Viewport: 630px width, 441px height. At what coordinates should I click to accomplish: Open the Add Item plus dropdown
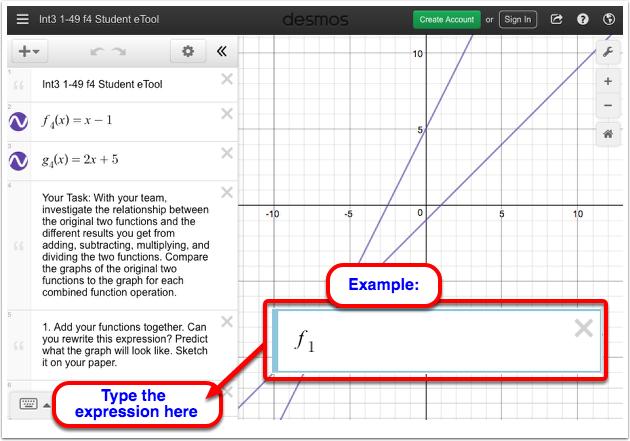tap(29, 51)
